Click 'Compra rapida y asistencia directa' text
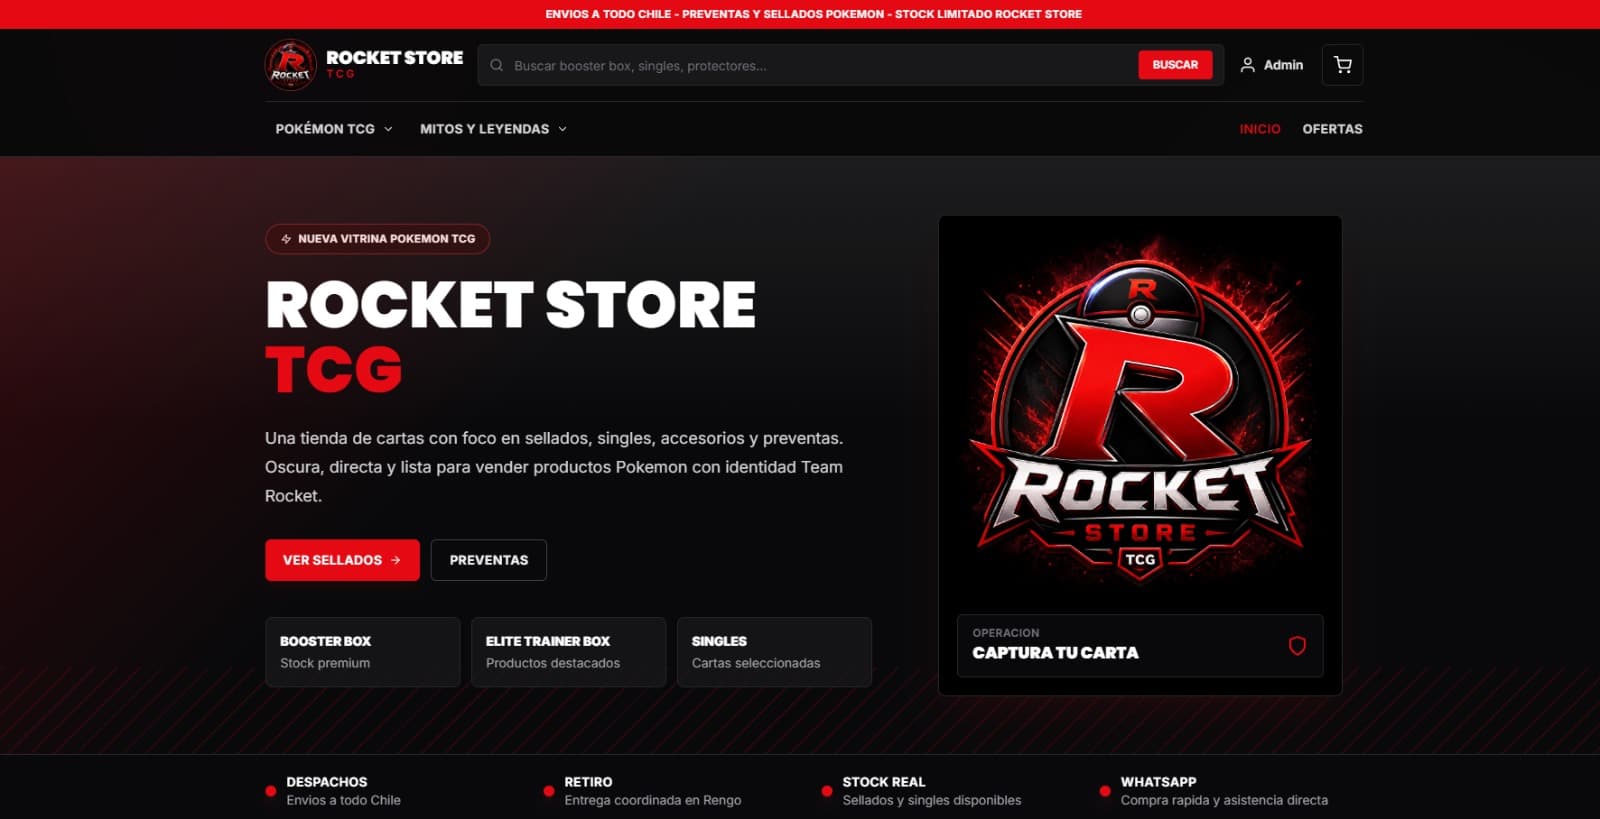This screenshot has width=1600, height=819. pyautogui.click(x=1224, y=800)
